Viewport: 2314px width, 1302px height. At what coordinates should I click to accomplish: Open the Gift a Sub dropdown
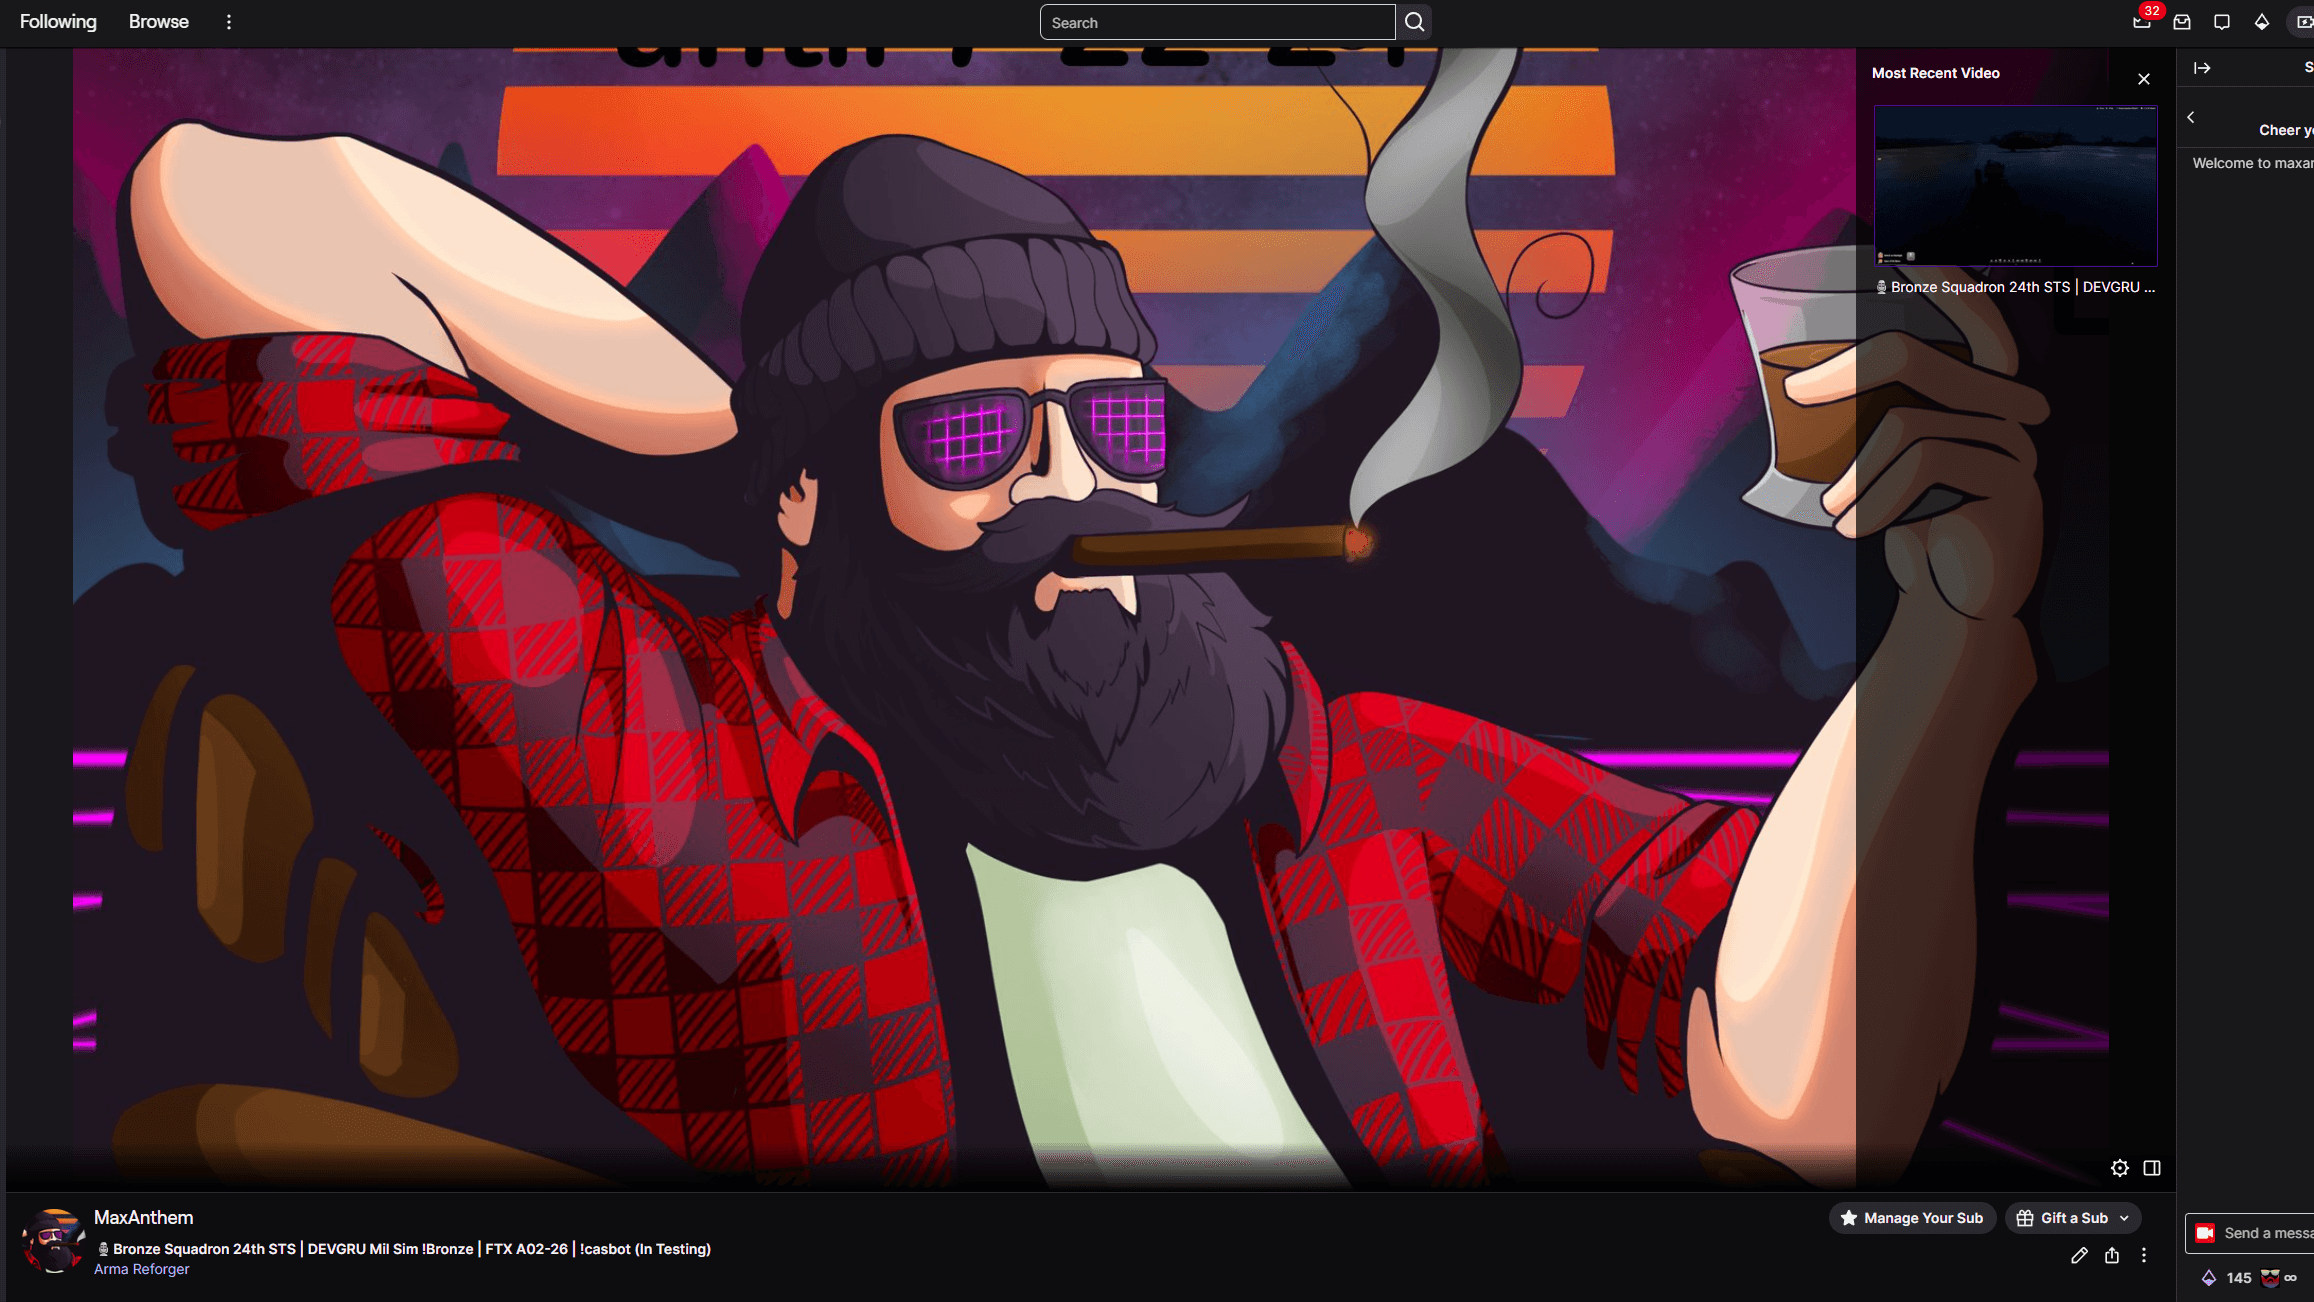[x=2073, y=1218]
